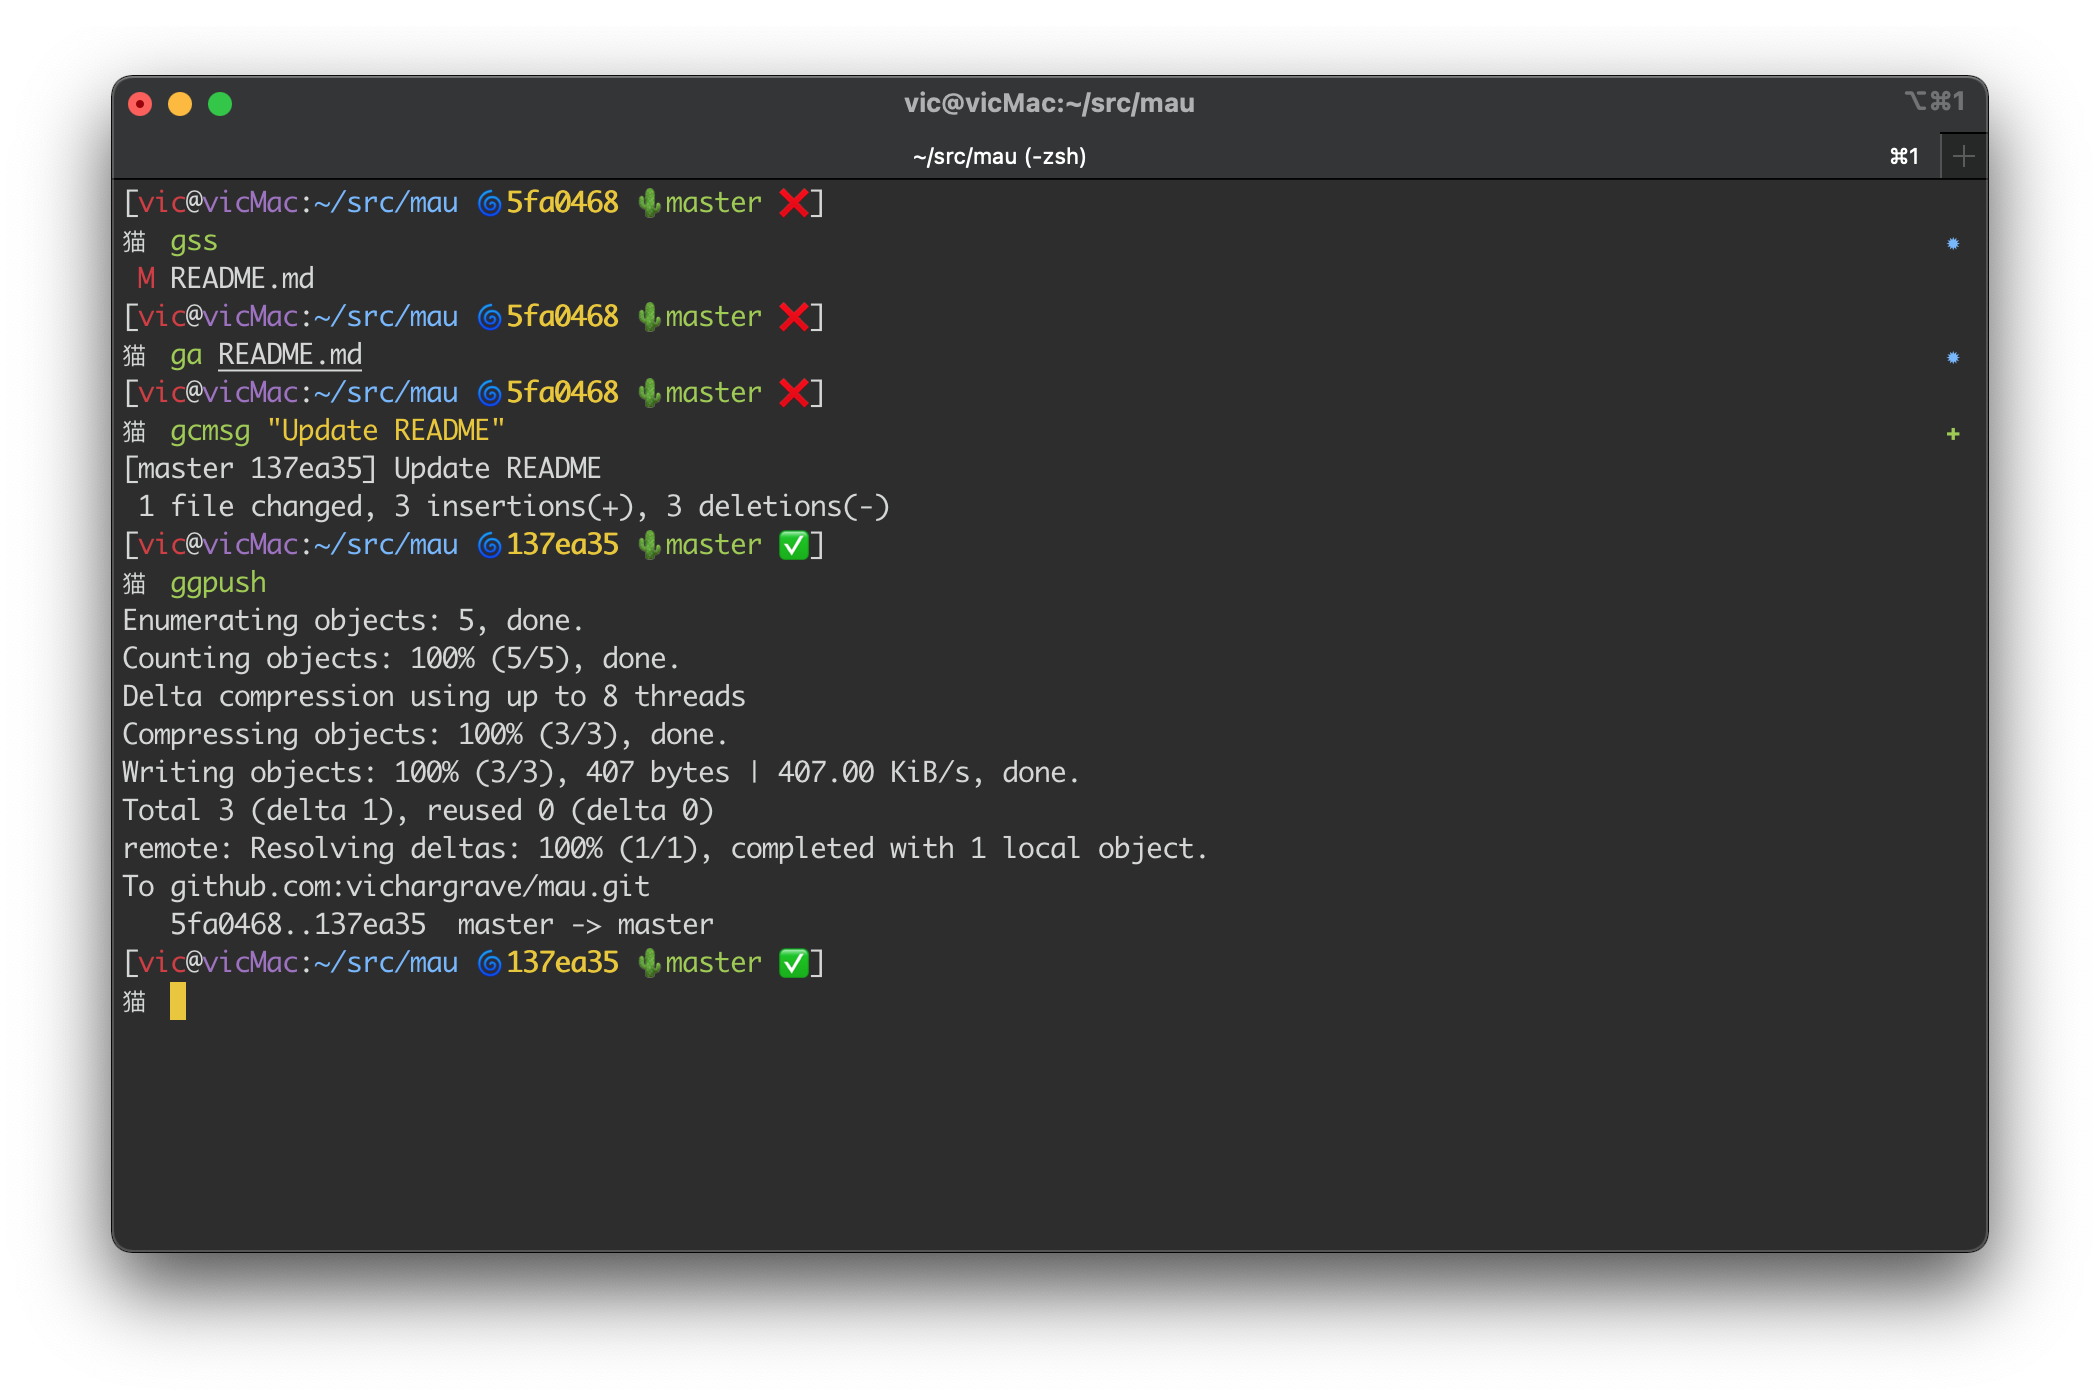This screenshot has width=2100, height=1400.
Task: Click the commit hash 137ea35 in last prompt
Action: (562, 963)
